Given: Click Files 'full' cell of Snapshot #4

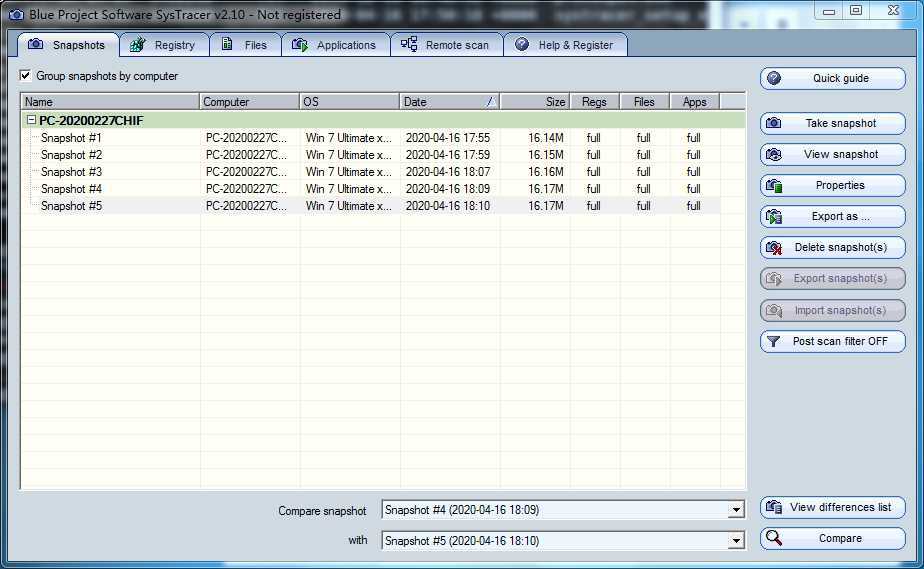Looking at the screenshot, I should [x=644, y=189].
